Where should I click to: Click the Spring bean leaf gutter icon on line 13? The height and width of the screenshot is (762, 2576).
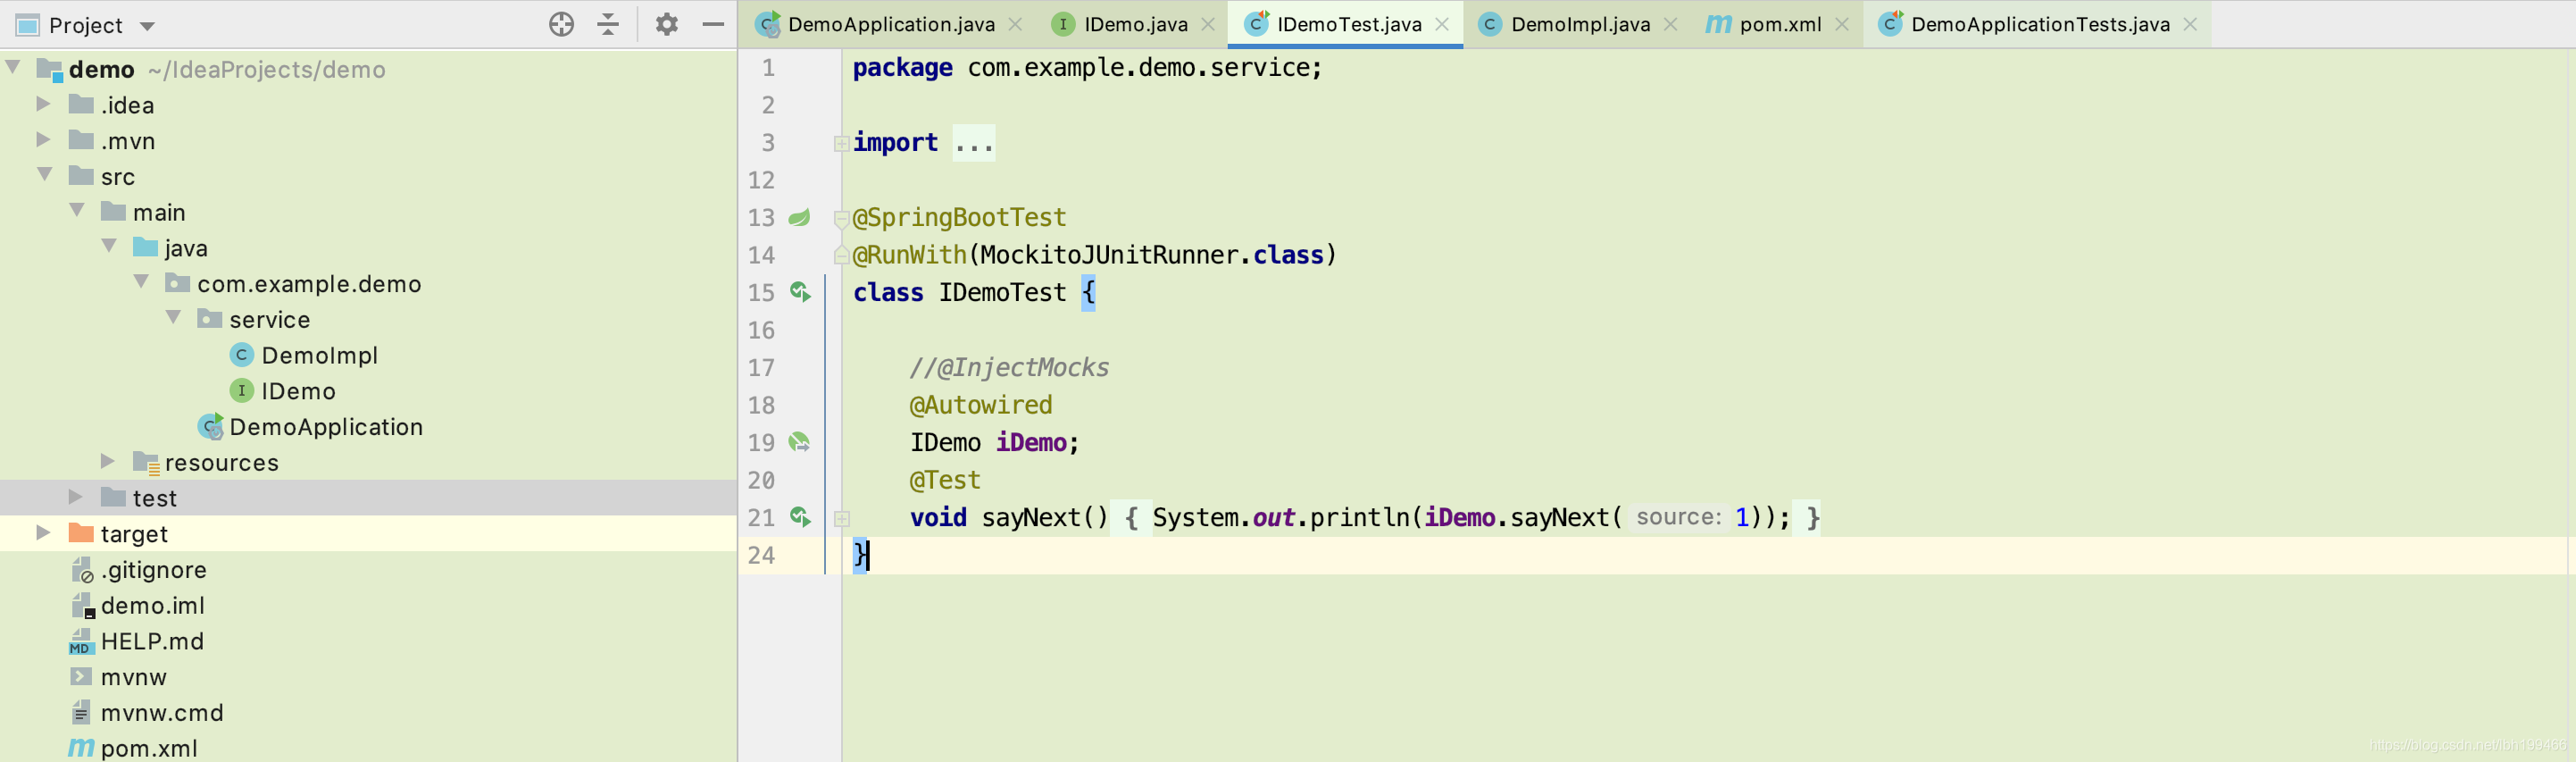pos(799,217)
